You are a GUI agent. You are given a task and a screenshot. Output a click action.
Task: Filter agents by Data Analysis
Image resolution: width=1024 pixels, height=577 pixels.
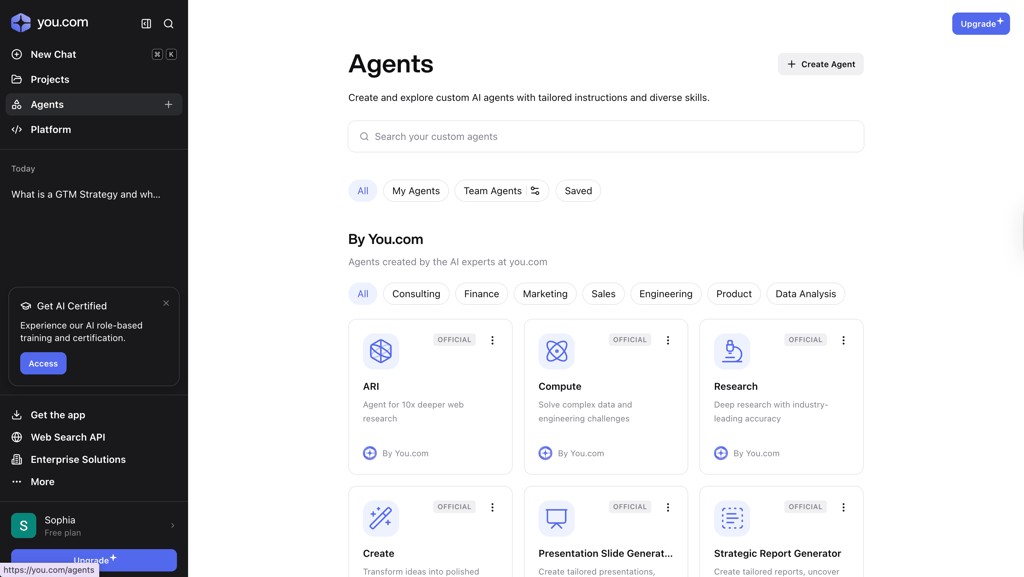tap(806, 294)
